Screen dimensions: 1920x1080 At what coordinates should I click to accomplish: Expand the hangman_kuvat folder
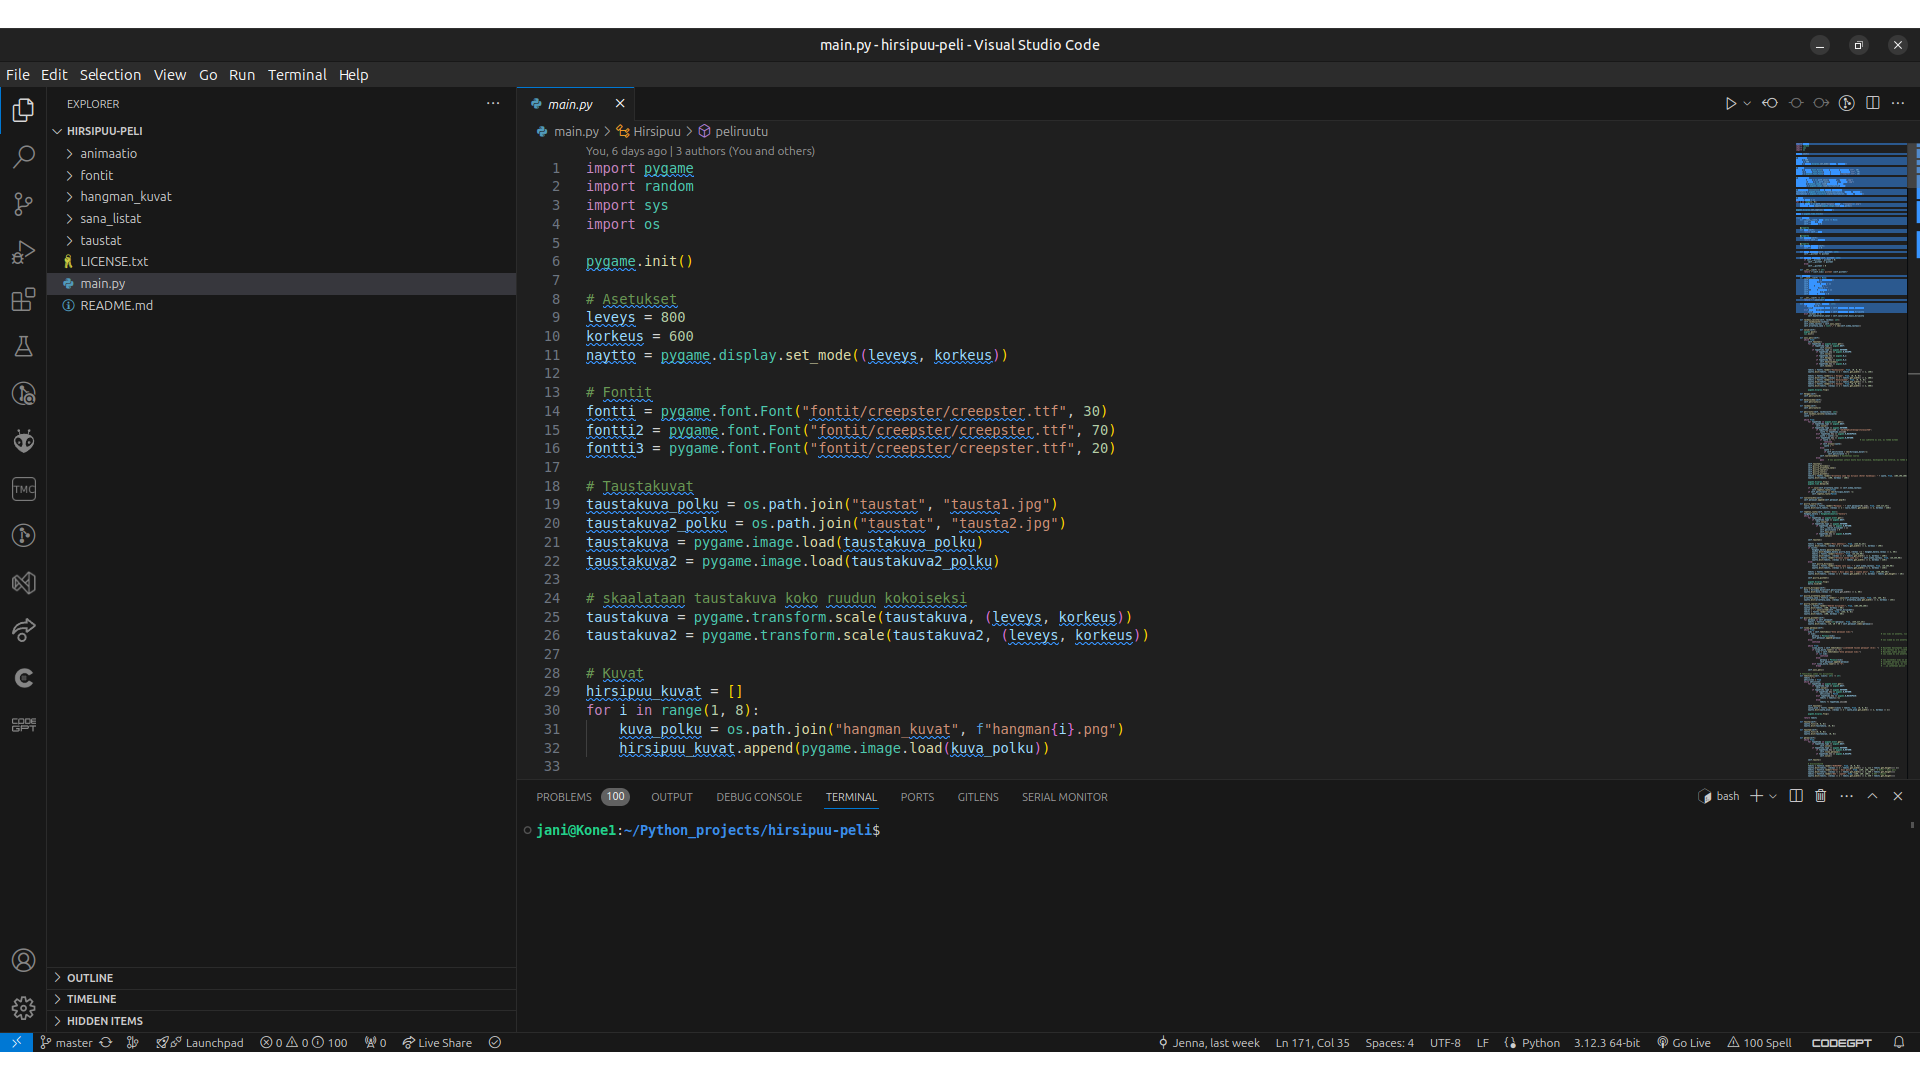[126, 197]
